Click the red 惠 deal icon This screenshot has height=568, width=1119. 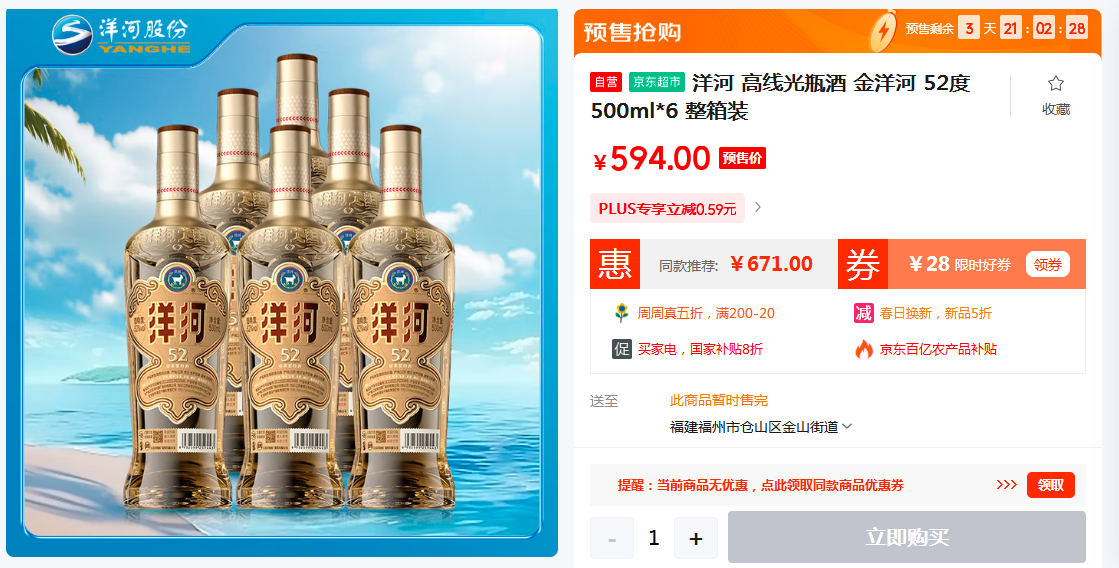coord(614,264)
